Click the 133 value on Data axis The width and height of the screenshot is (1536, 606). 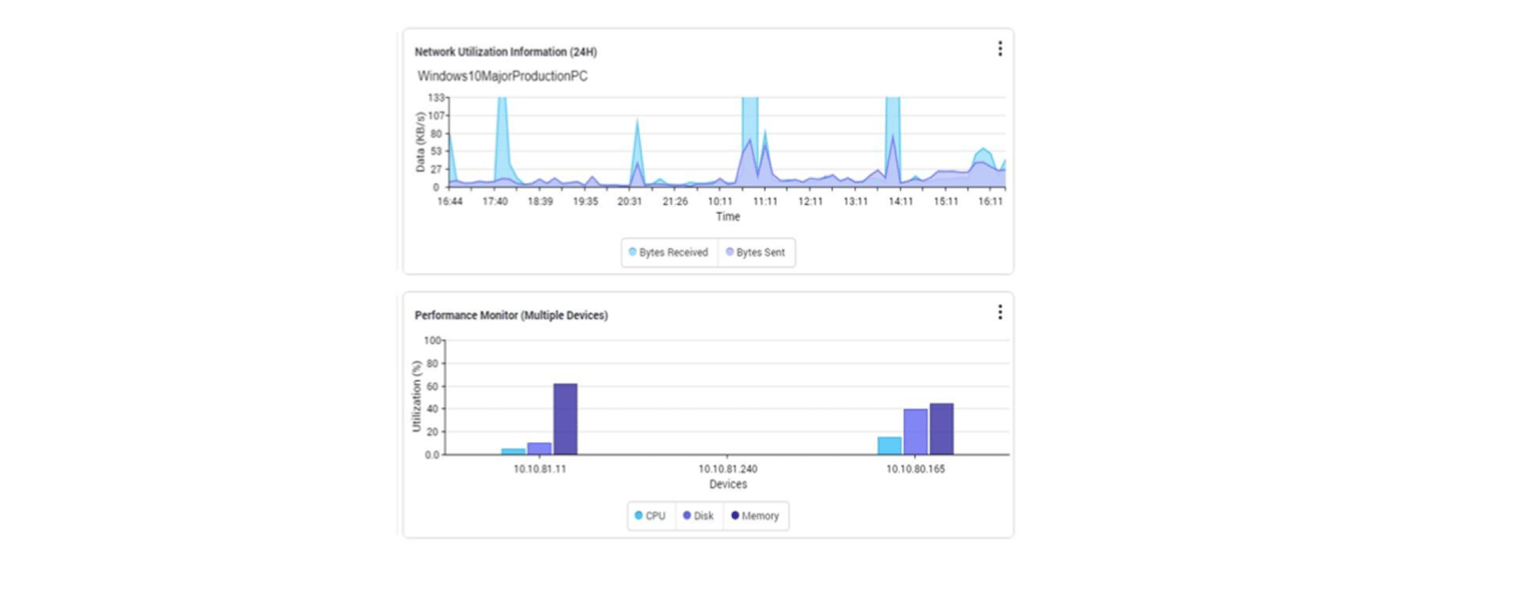pyautogui.click(x=436, y=98)
